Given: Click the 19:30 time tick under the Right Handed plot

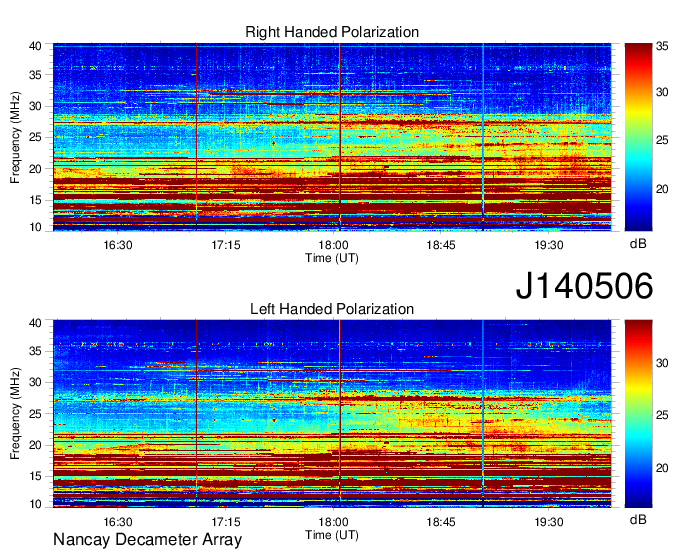Looking at the screenshot, I should click(549, 245).
